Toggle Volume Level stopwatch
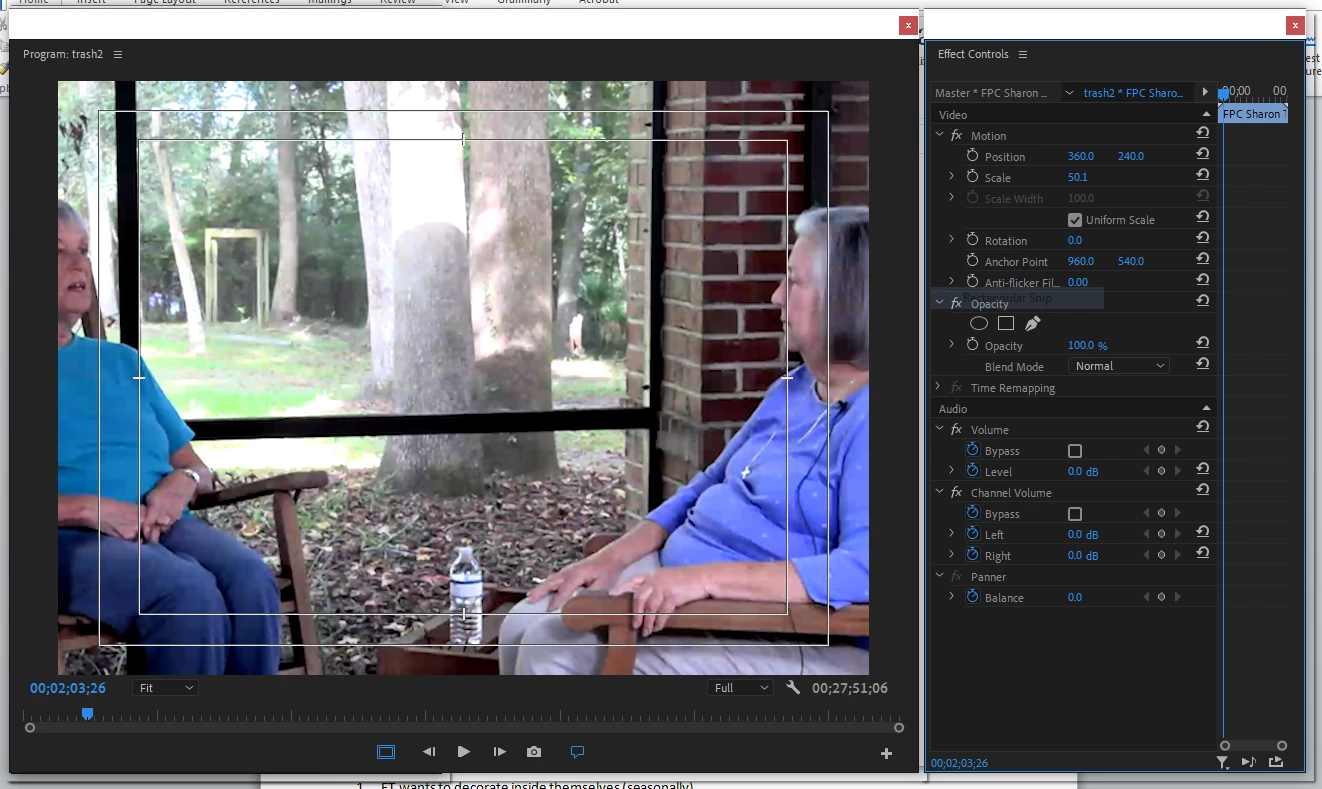1322x789 pixels. pyautogui.click(x=973, y=471)
